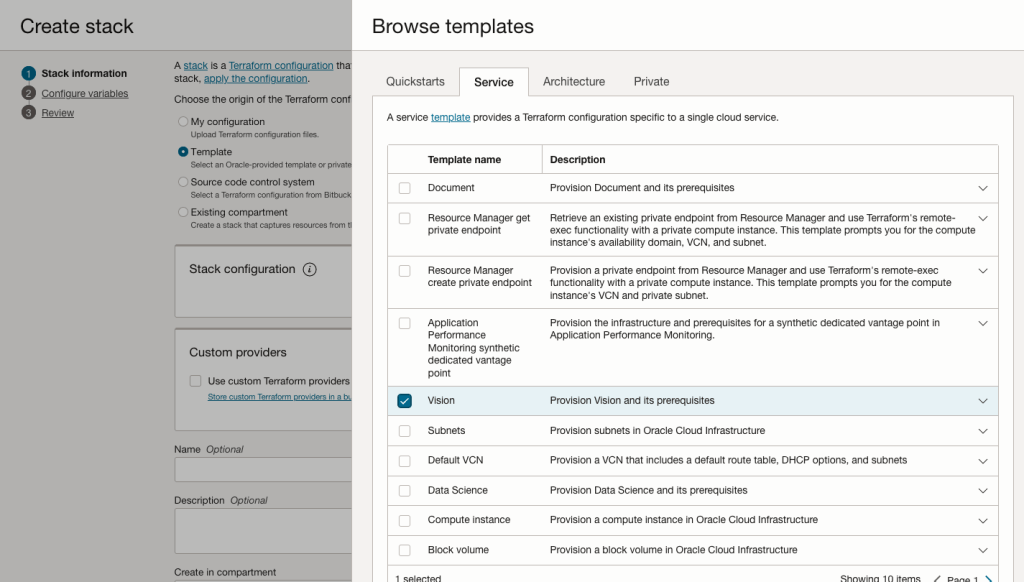This screenshot has width=1024, height=582.
Task: Expand the Document template row details
Action: [x=983, y=188]
